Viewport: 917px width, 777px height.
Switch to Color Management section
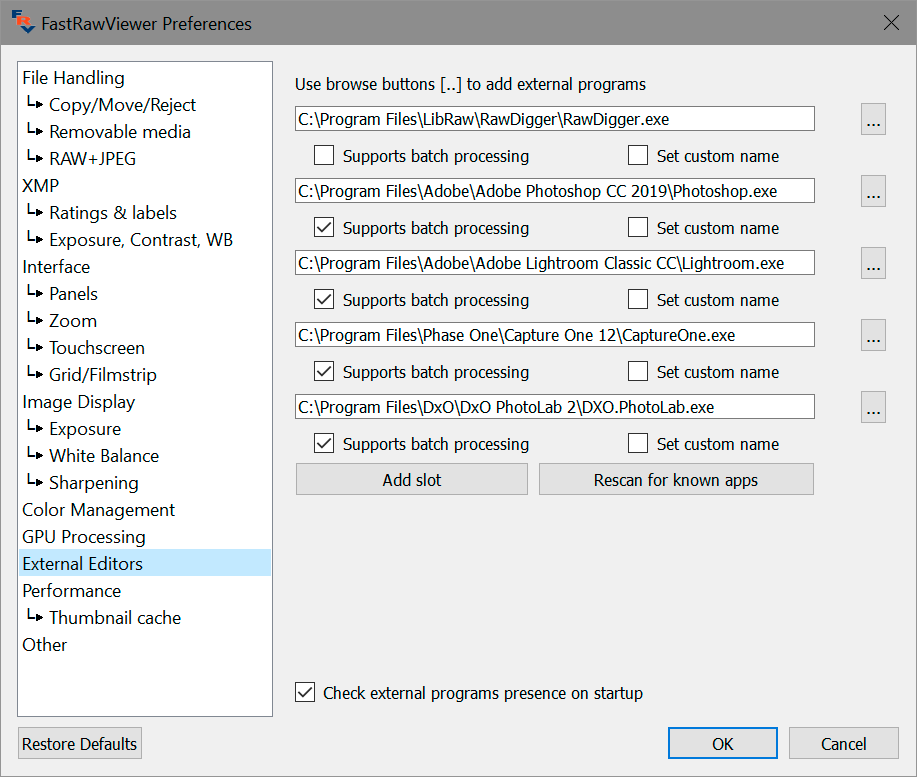[x=98, y=510]
